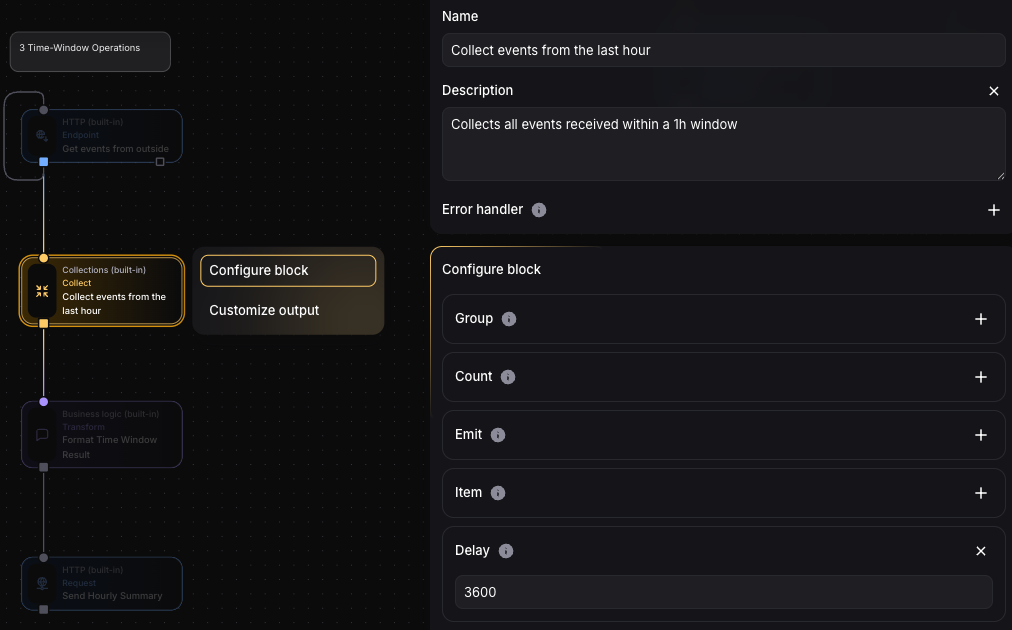The image size is (1012, 630).
Task: Open the Customize output menu item
Action: 264,311
